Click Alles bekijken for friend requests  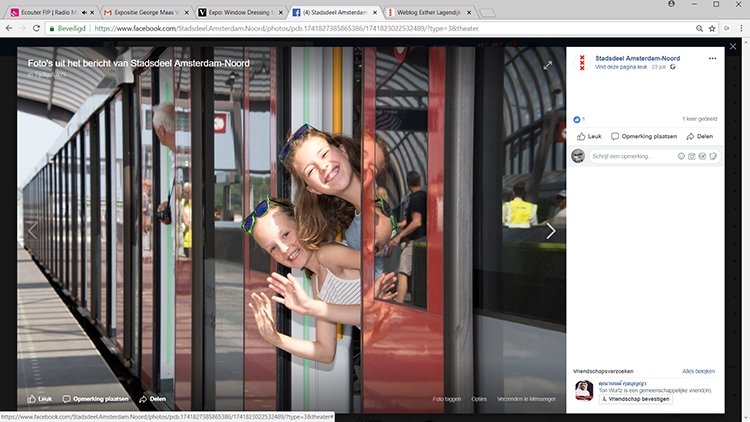pos(698,371)
